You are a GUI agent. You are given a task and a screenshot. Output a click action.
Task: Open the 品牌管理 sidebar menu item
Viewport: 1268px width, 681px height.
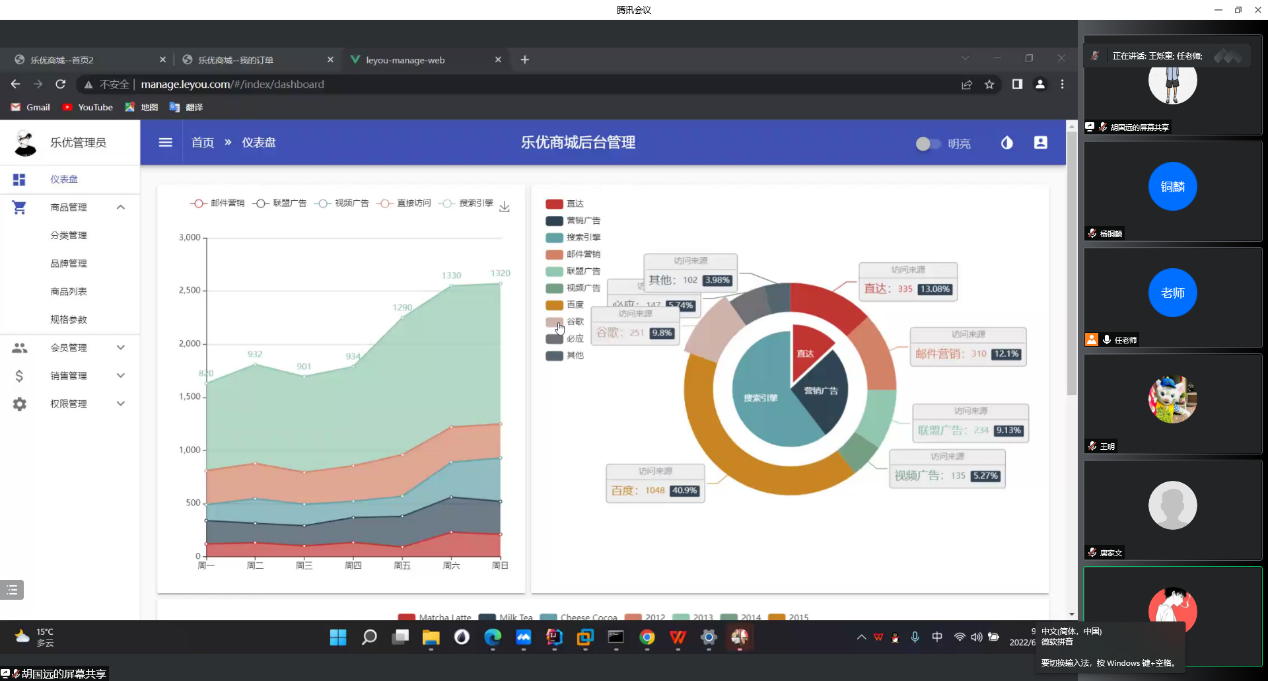pyautogui.click(x=69, y=264)
